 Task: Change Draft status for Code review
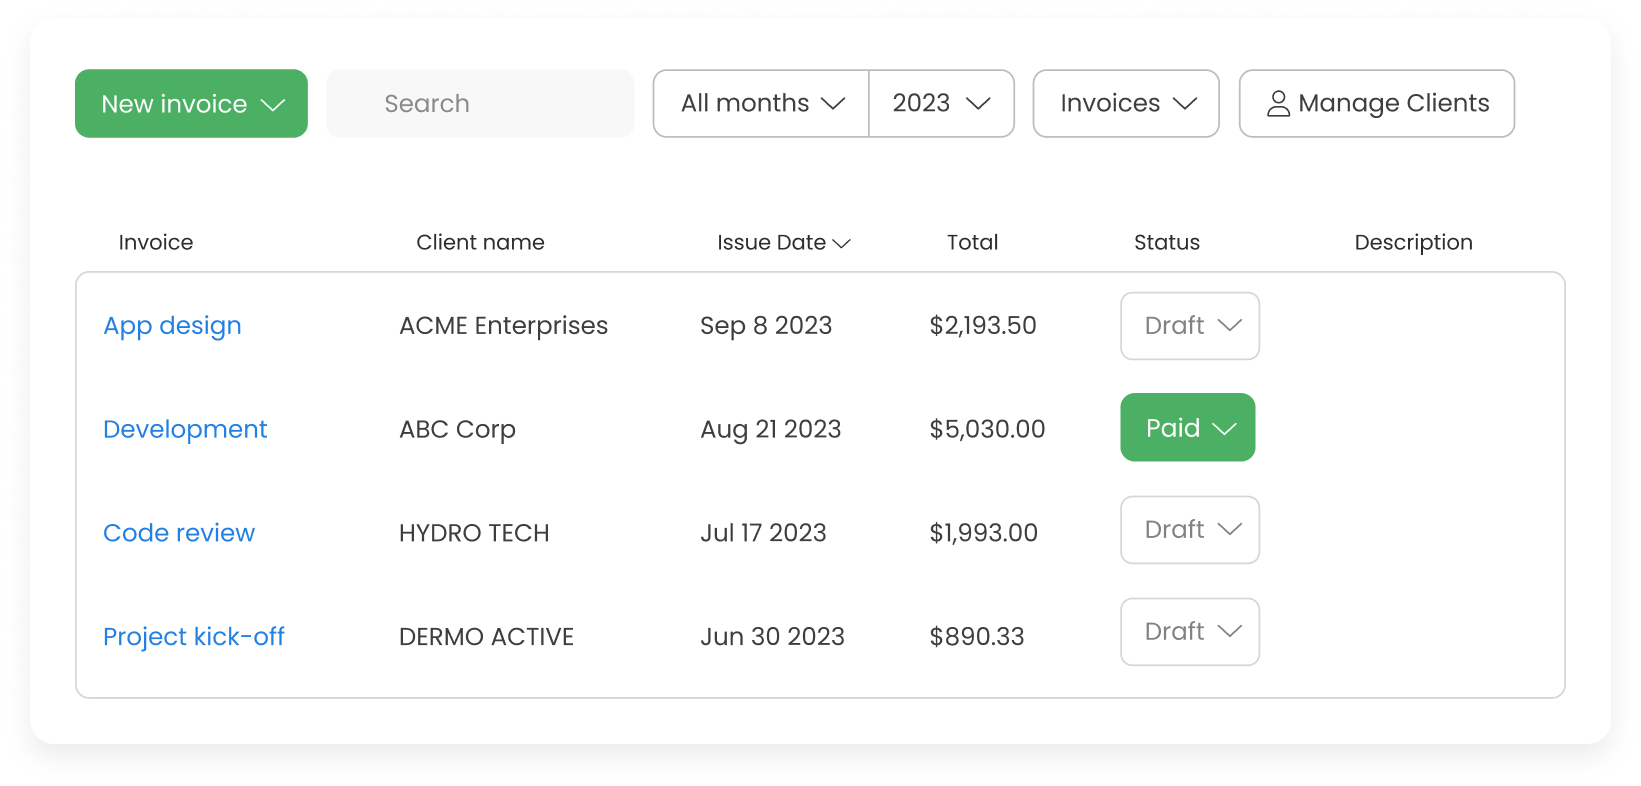pos(1190,530)
